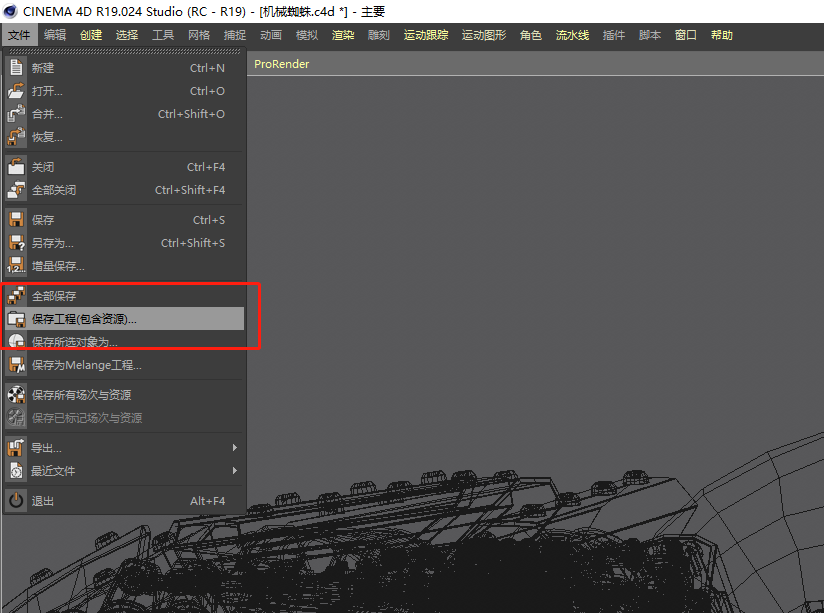Click the 合并 merge icon

tap(16, 114)
